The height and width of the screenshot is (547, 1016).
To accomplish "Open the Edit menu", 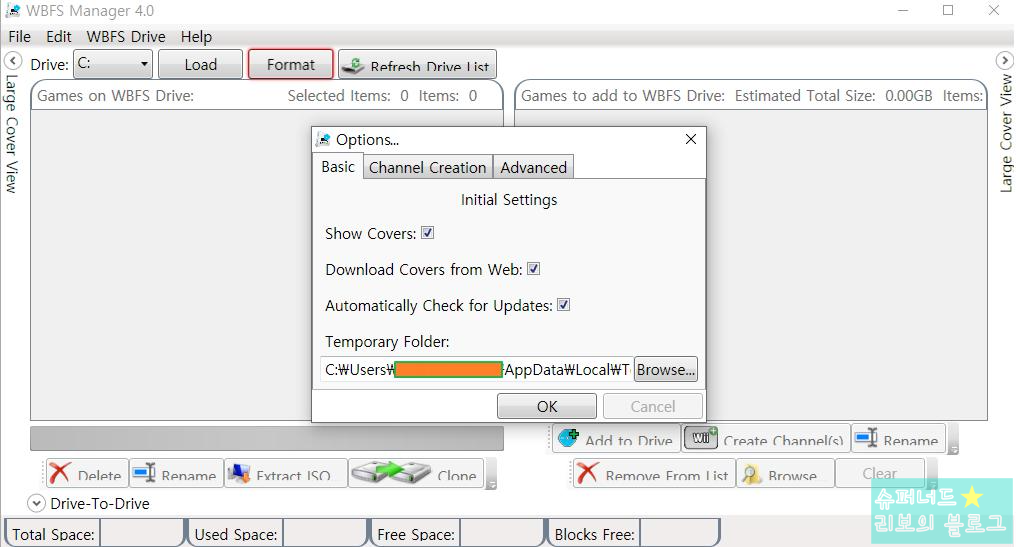I will (x=58, y=37).
